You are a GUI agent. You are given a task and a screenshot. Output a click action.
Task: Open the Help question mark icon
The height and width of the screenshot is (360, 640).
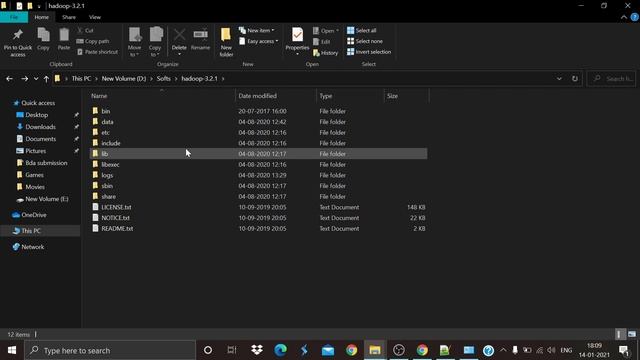(x=635, y=17)
